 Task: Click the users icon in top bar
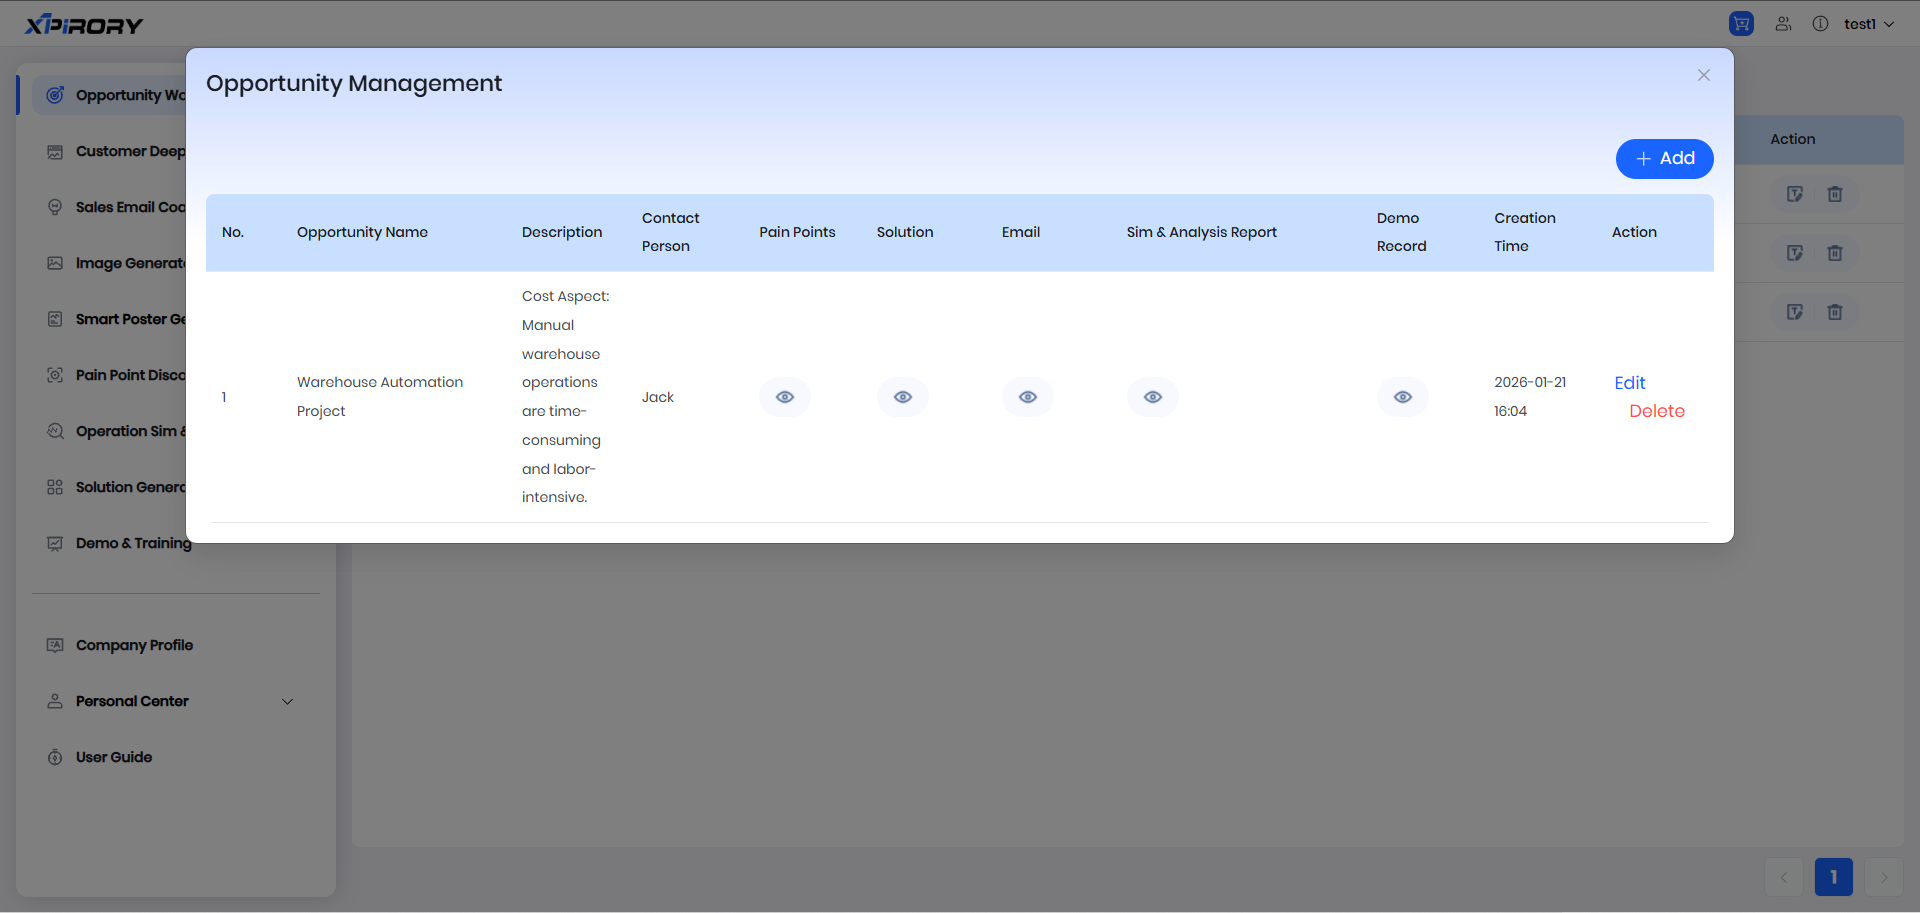pos(1783,24)
